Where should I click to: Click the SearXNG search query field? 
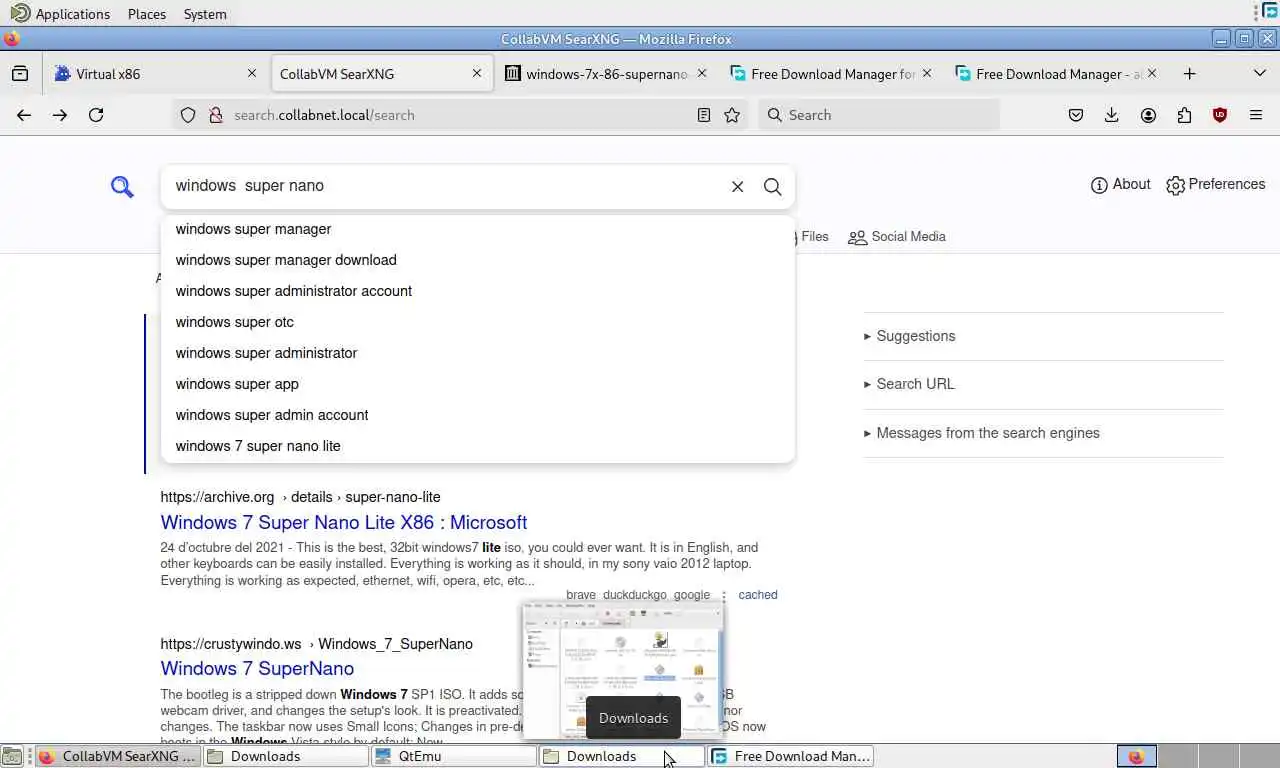(x=445, y=186)
